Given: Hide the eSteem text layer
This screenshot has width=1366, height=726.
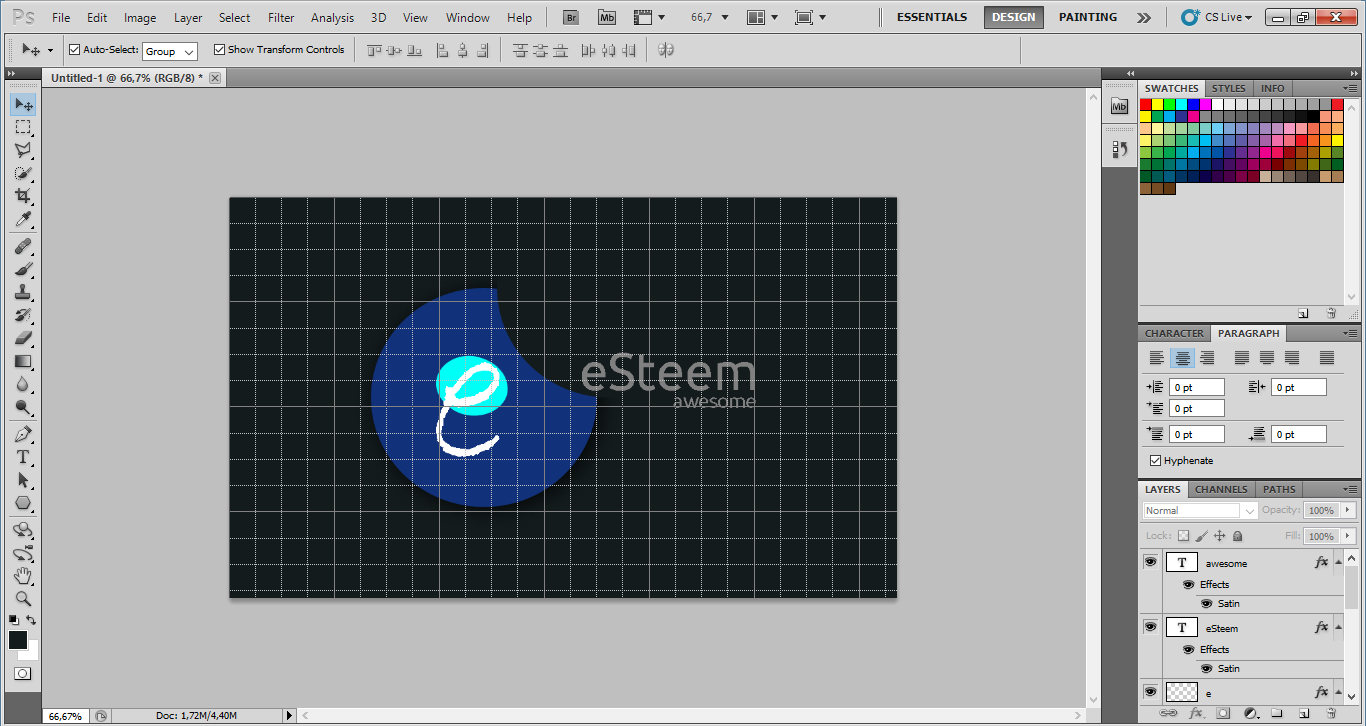Looking at the screenshot, I should [1150, 627].
